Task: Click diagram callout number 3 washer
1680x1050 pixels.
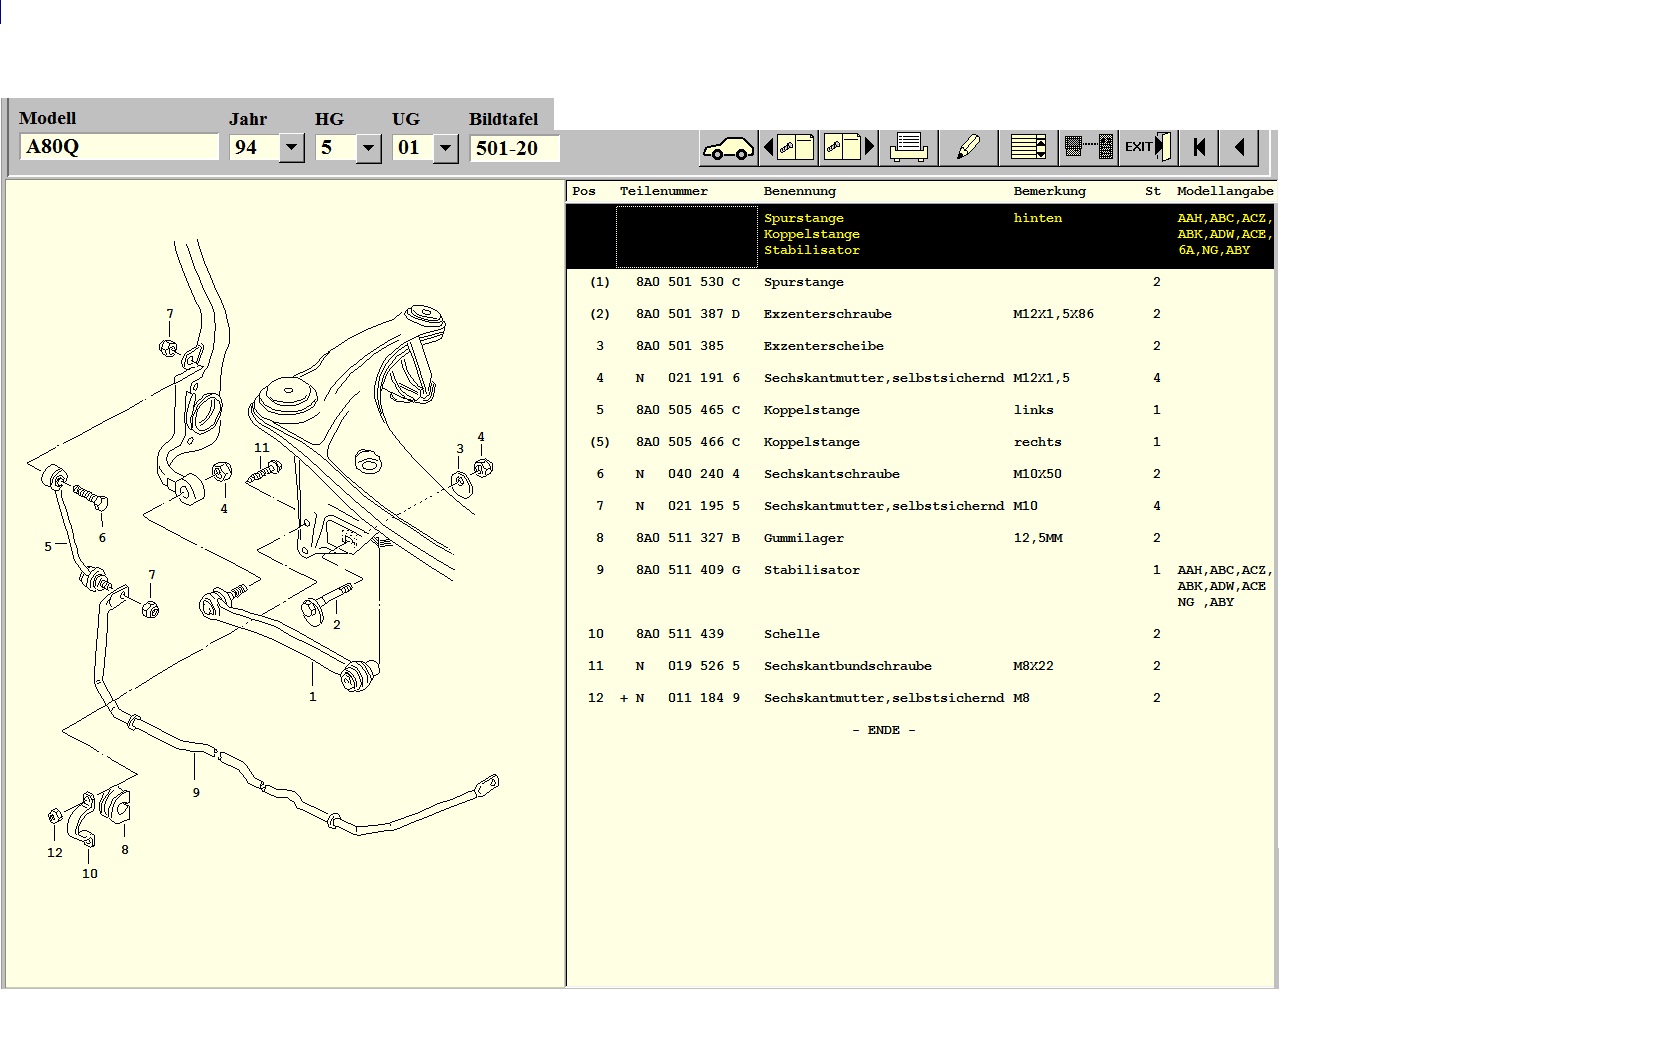Action: point(460,449)
